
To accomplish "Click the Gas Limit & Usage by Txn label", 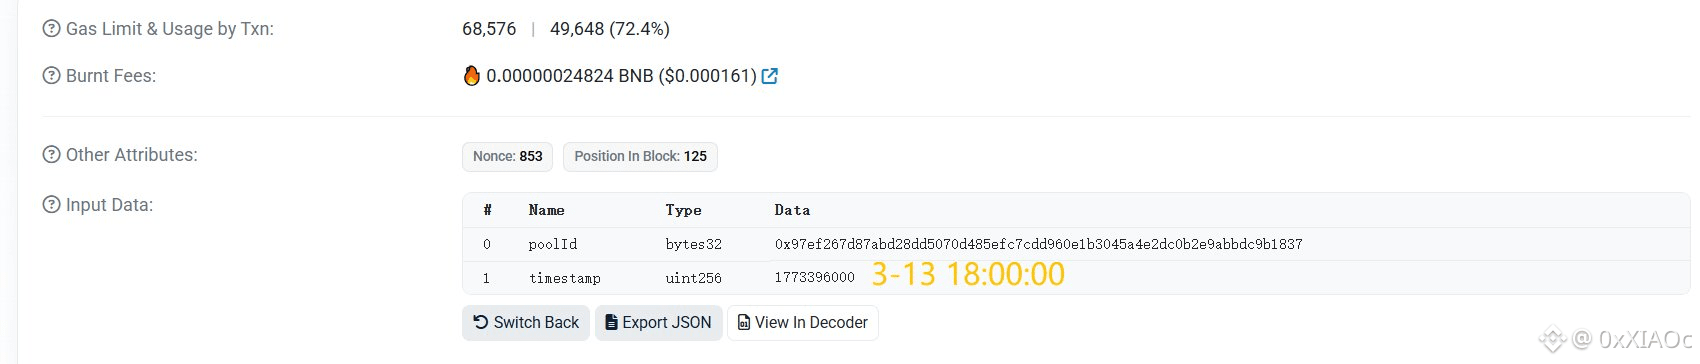I will [x=170, y=29].
